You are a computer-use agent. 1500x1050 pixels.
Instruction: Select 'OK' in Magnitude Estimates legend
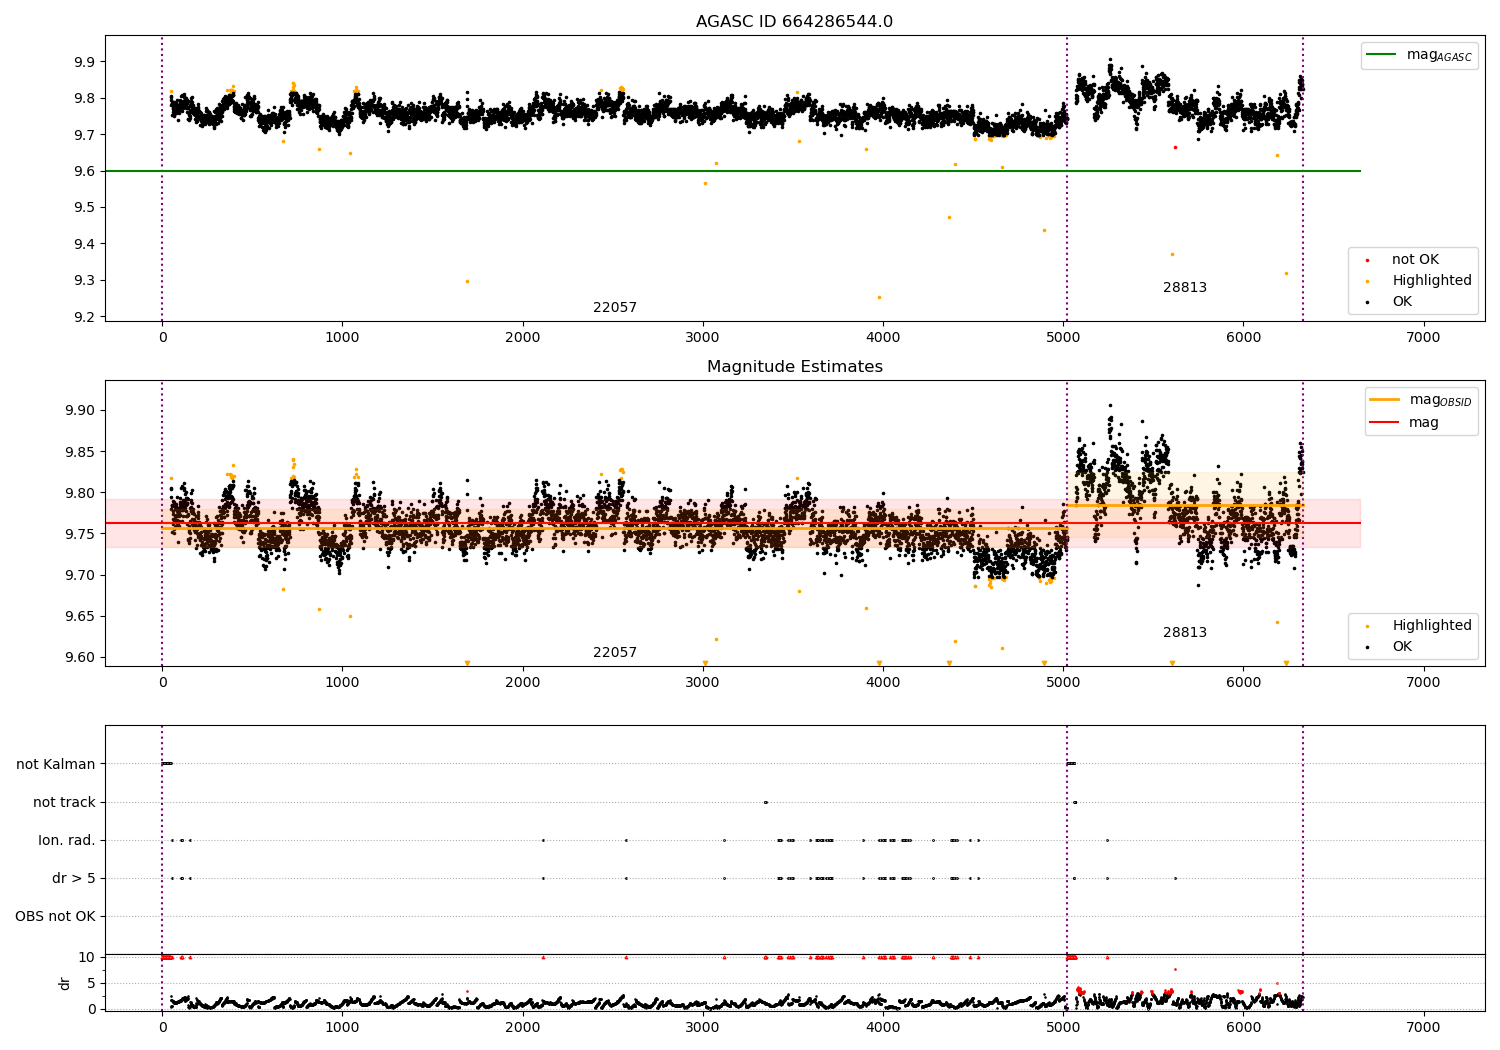tap(1402, 647)
